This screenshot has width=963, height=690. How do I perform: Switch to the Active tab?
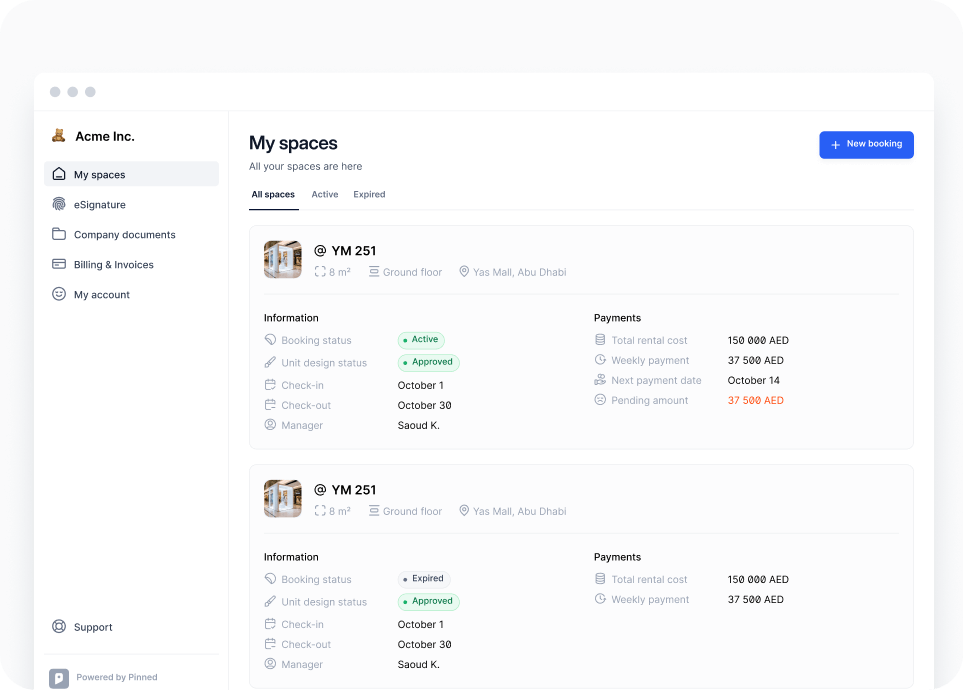coord(325,194)
